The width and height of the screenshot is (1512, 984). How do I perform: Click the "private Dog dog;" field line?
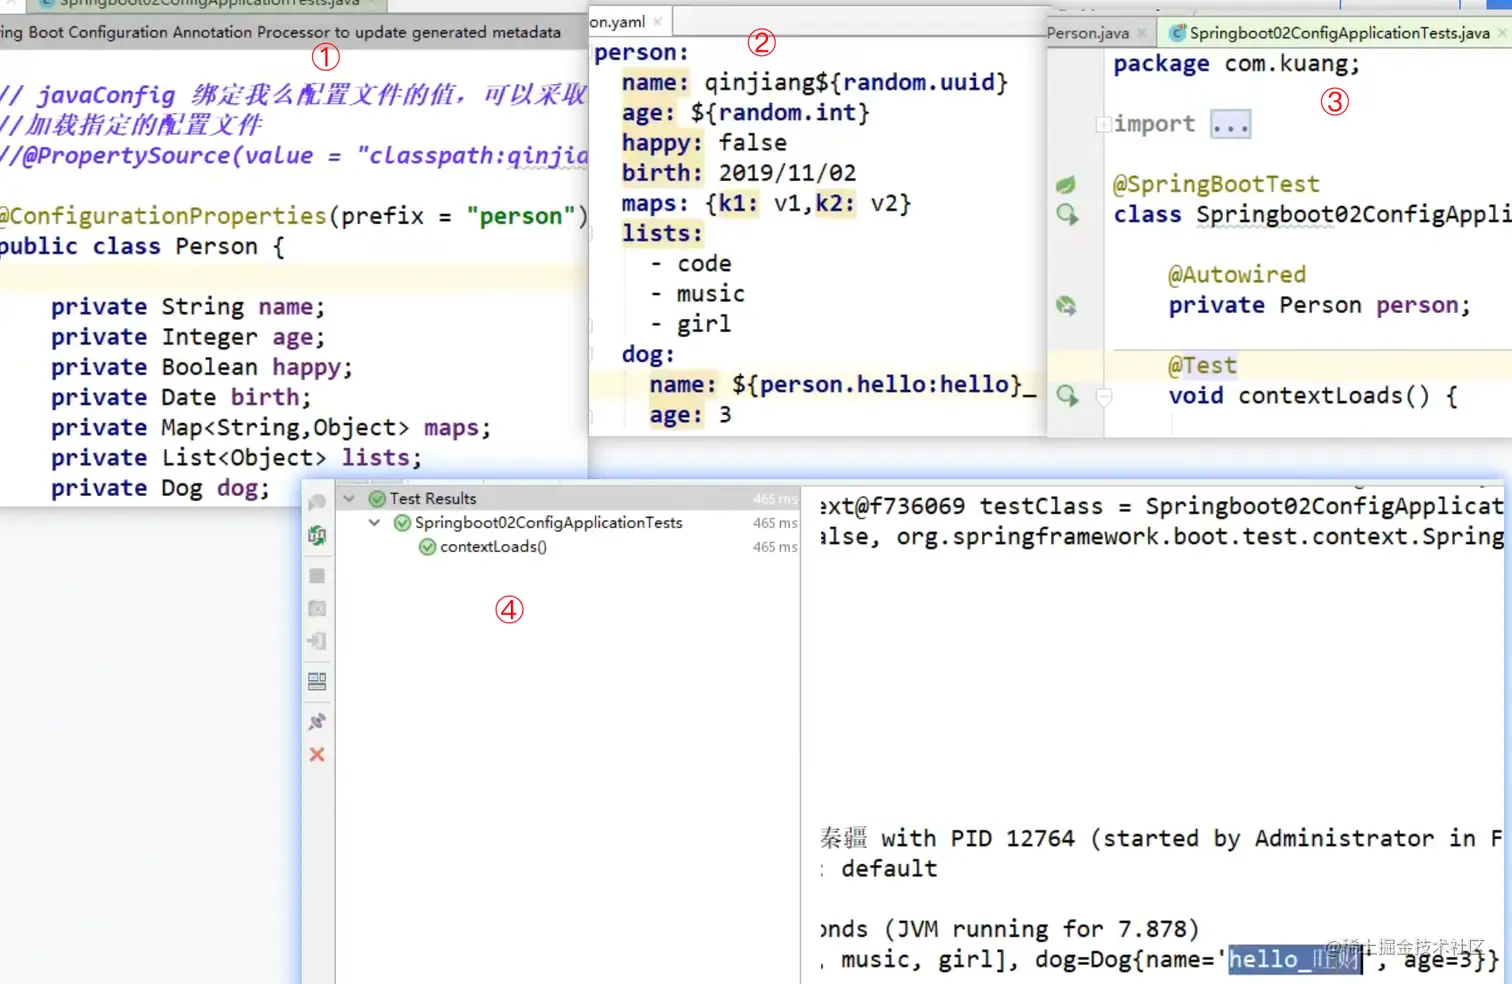tap(160, 488)
